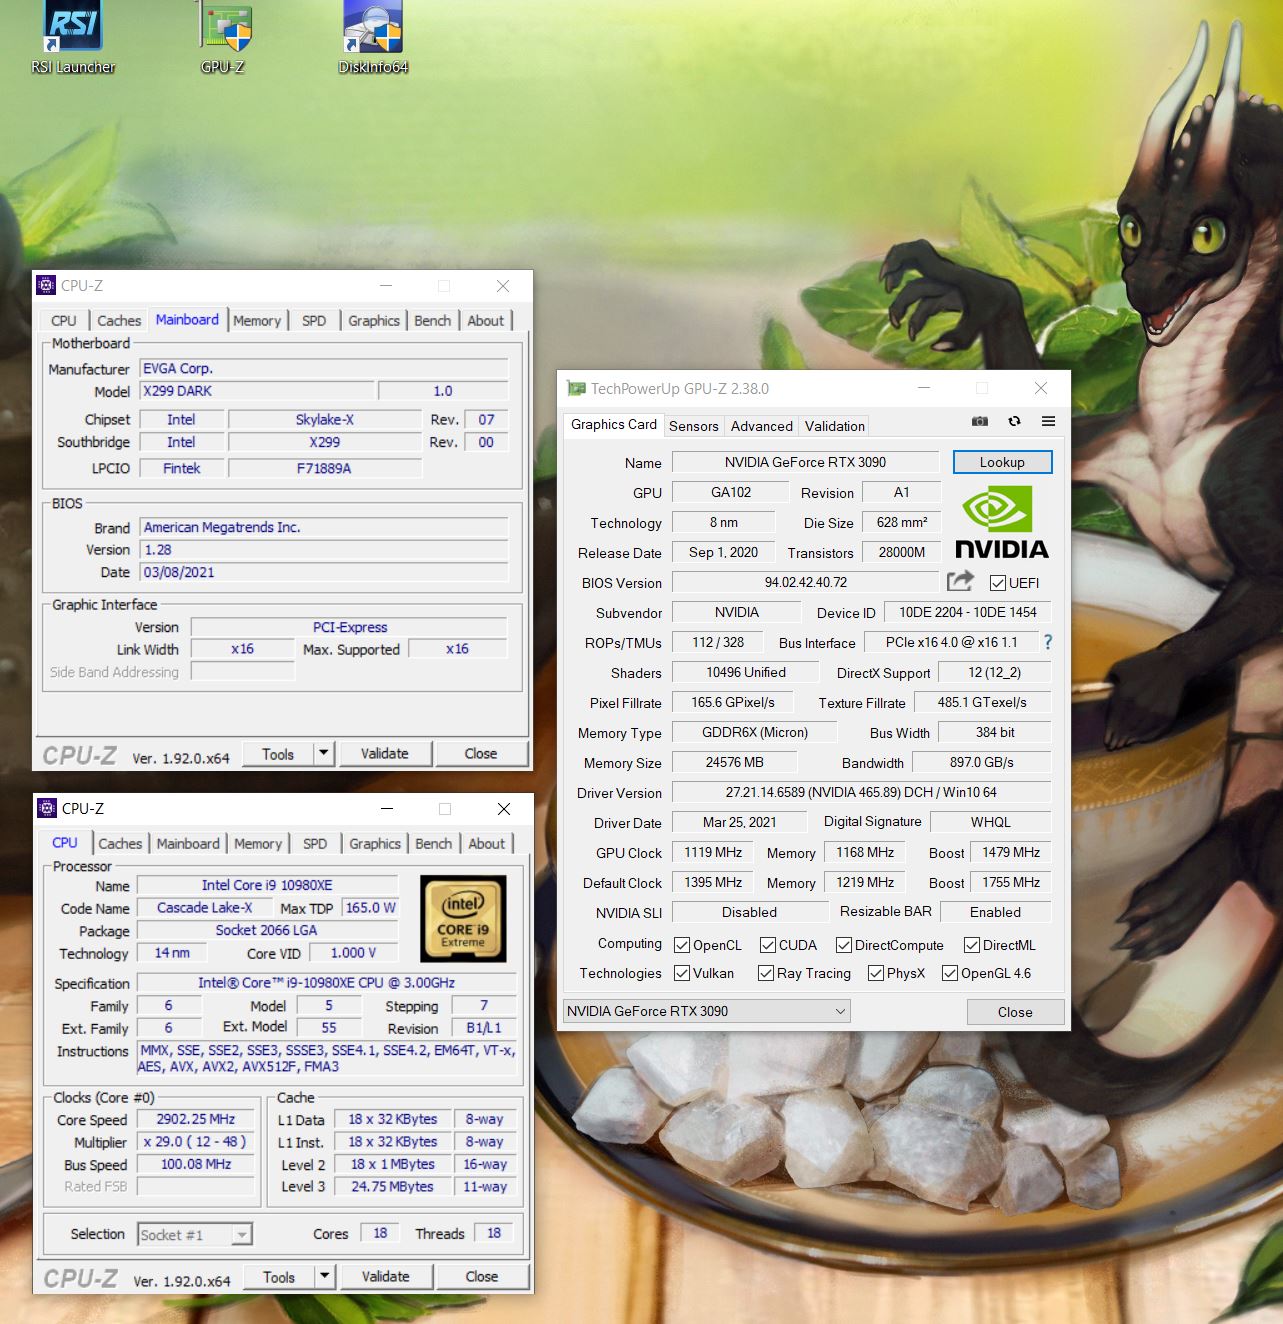Click the BIOS Version field 94.02.42.40.72
This screenshot has height=1324, width=1283.
pyautogui.click(x=805, y=582)
